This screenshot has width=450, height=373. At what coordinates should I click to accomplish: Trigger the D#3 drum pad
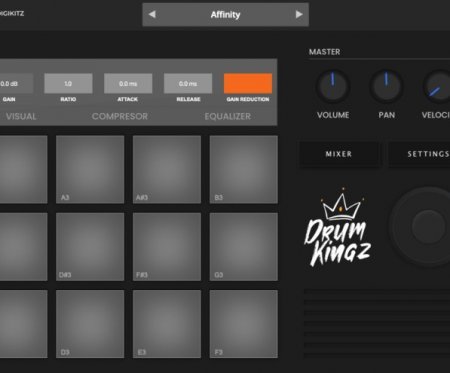tap(90, 247)
